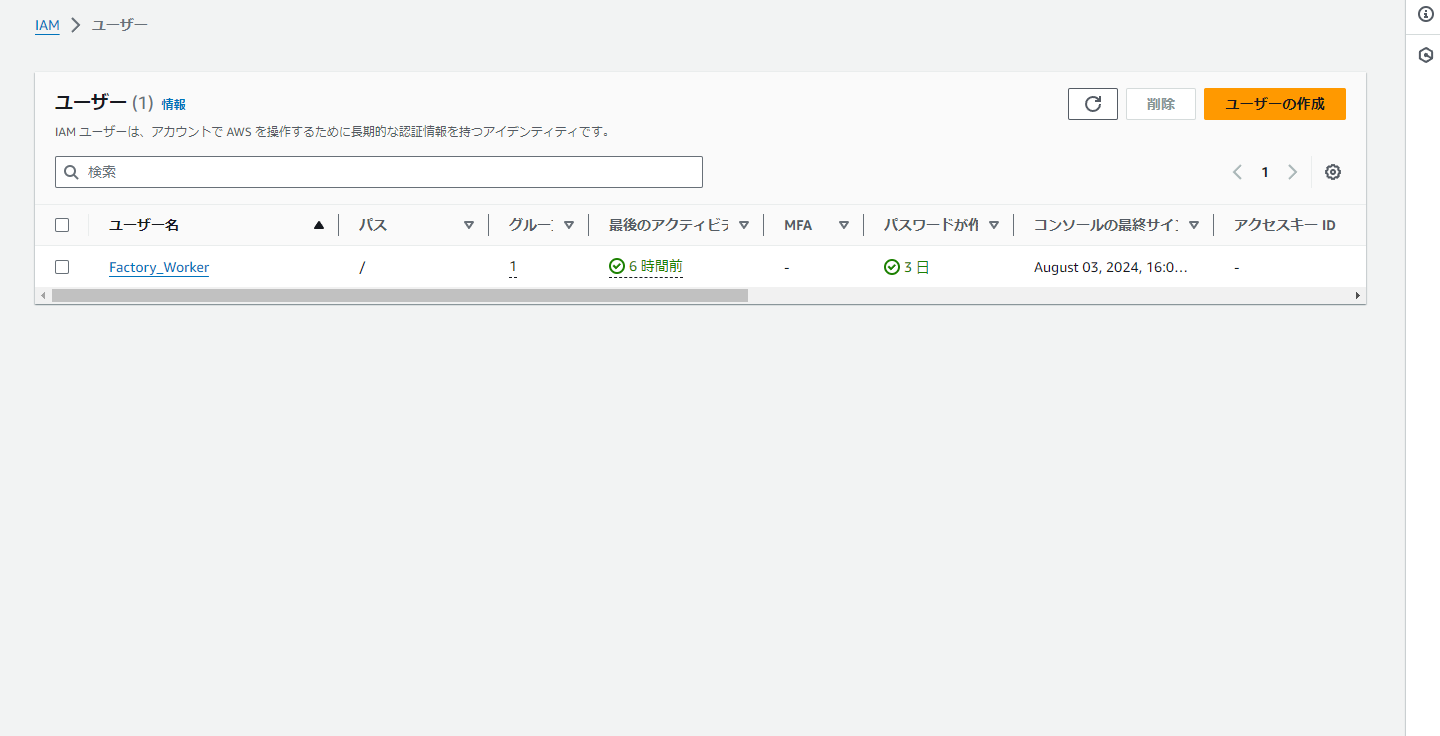This screenshot has height=736, width=1440.
Task: Click the horizontal table scrollbar thumb
Action: (400, 296)
